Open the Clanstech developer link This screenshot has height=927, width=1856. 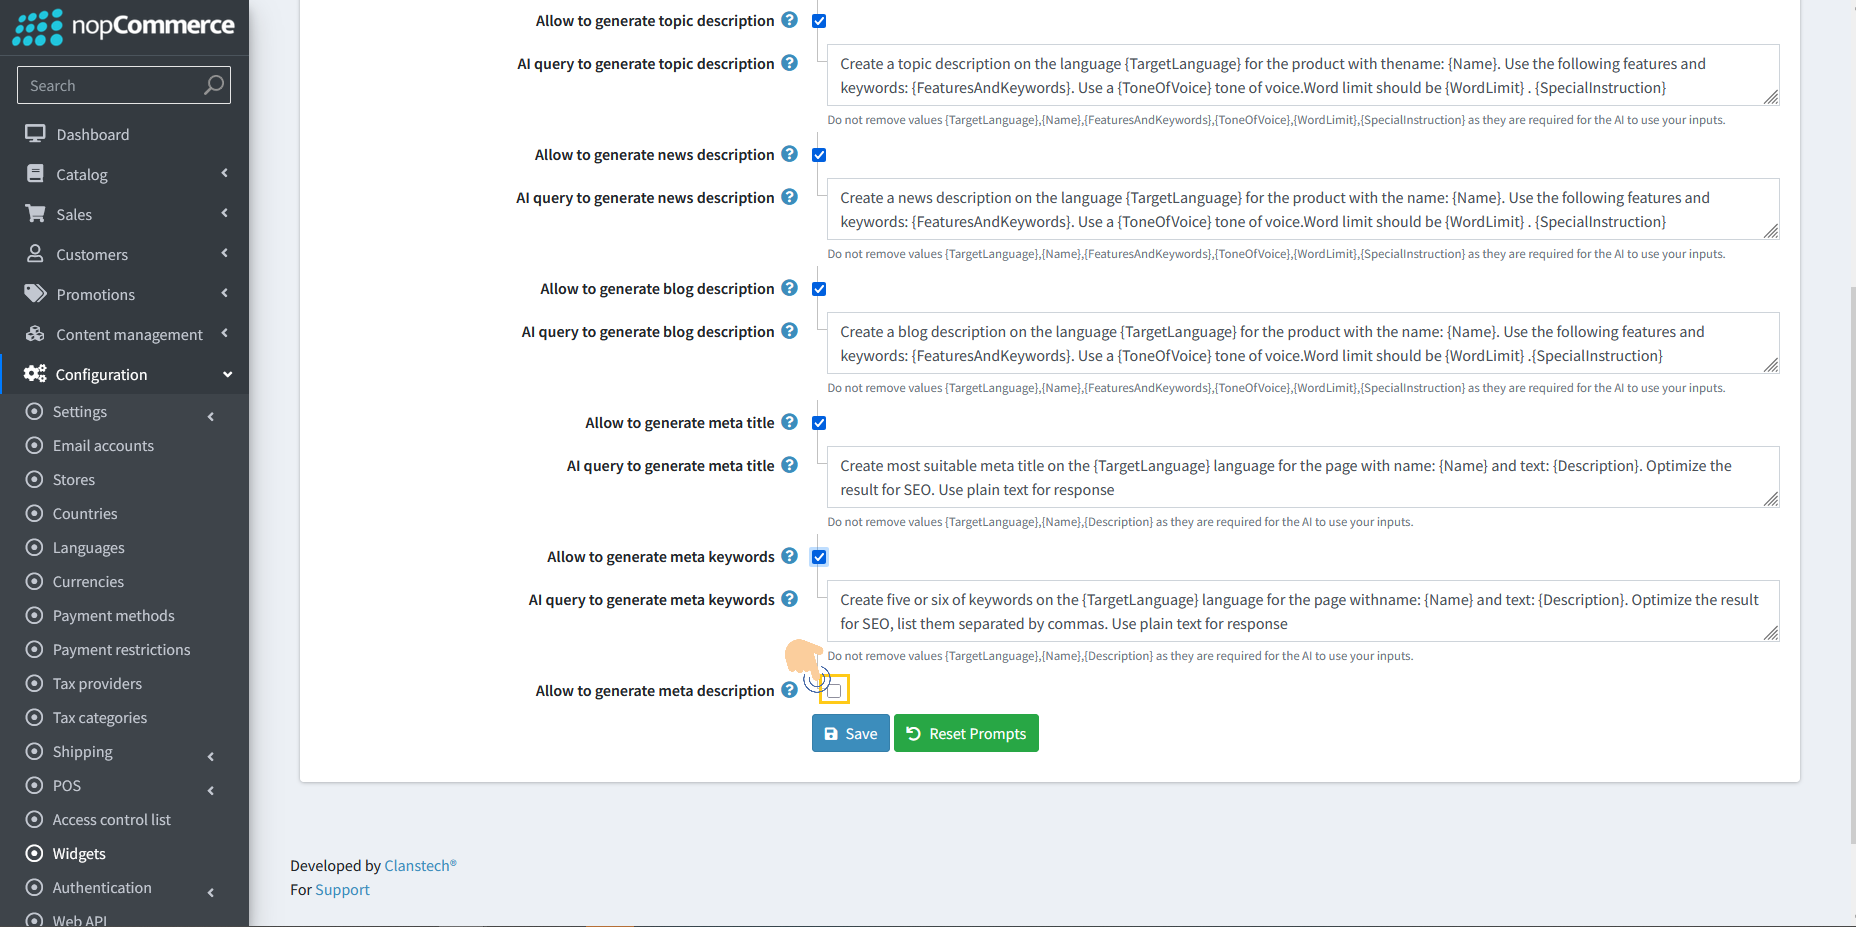(416, 865)
